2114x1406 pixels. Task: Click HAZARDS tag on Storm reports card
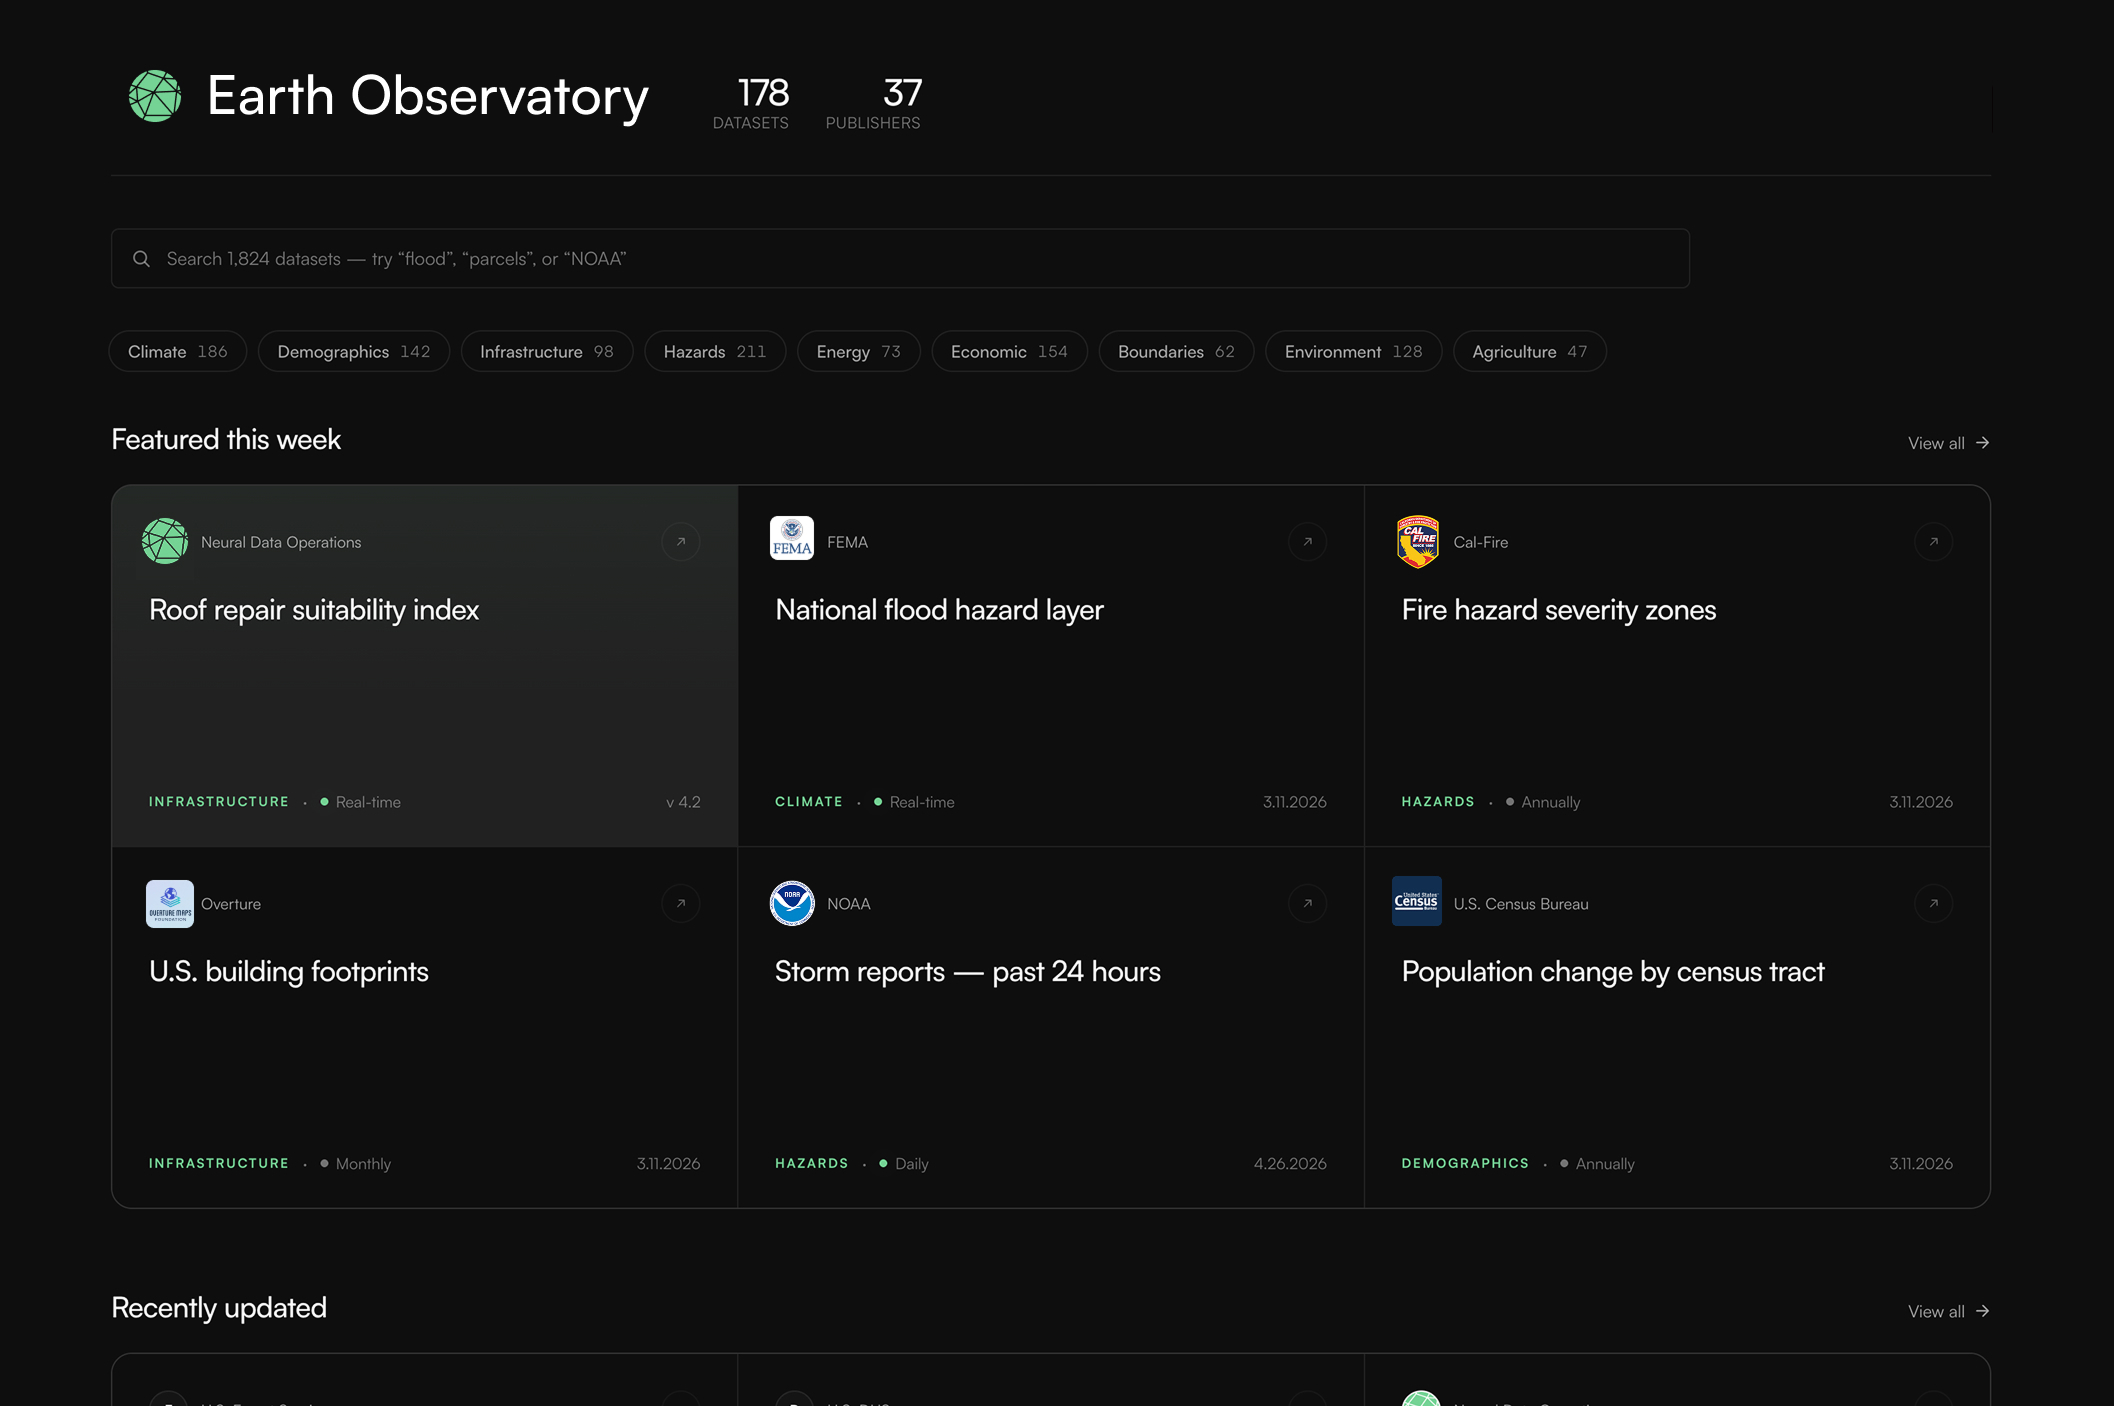tap(812, 1164)
